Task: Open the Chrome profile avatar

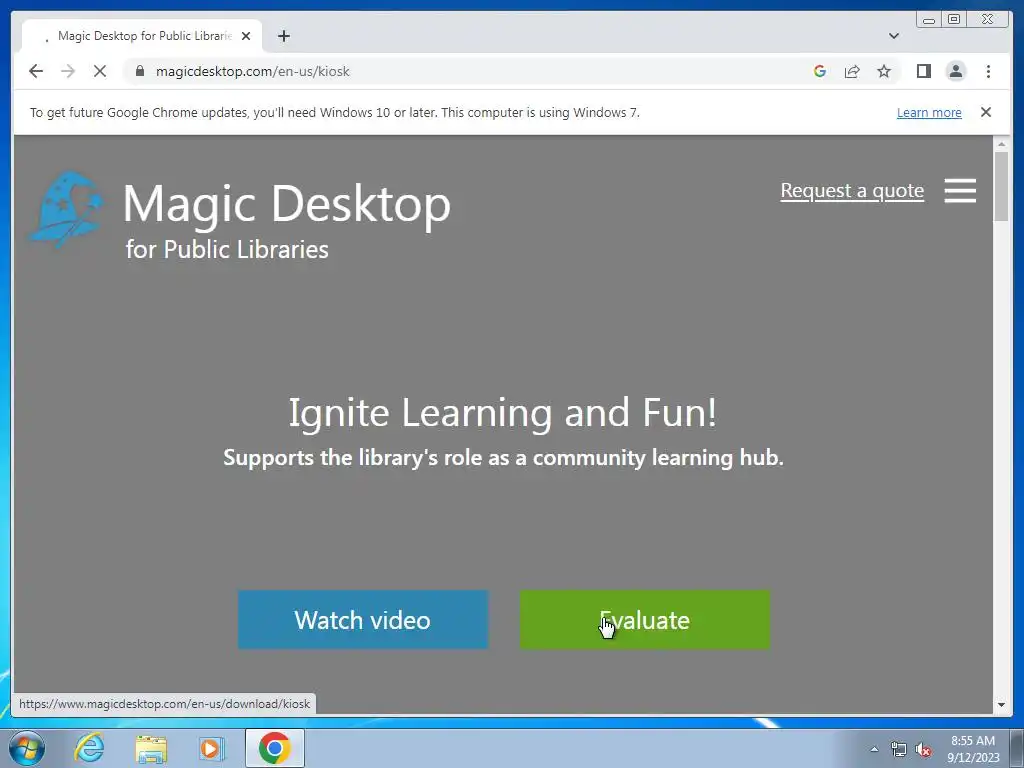Action: 955,71
